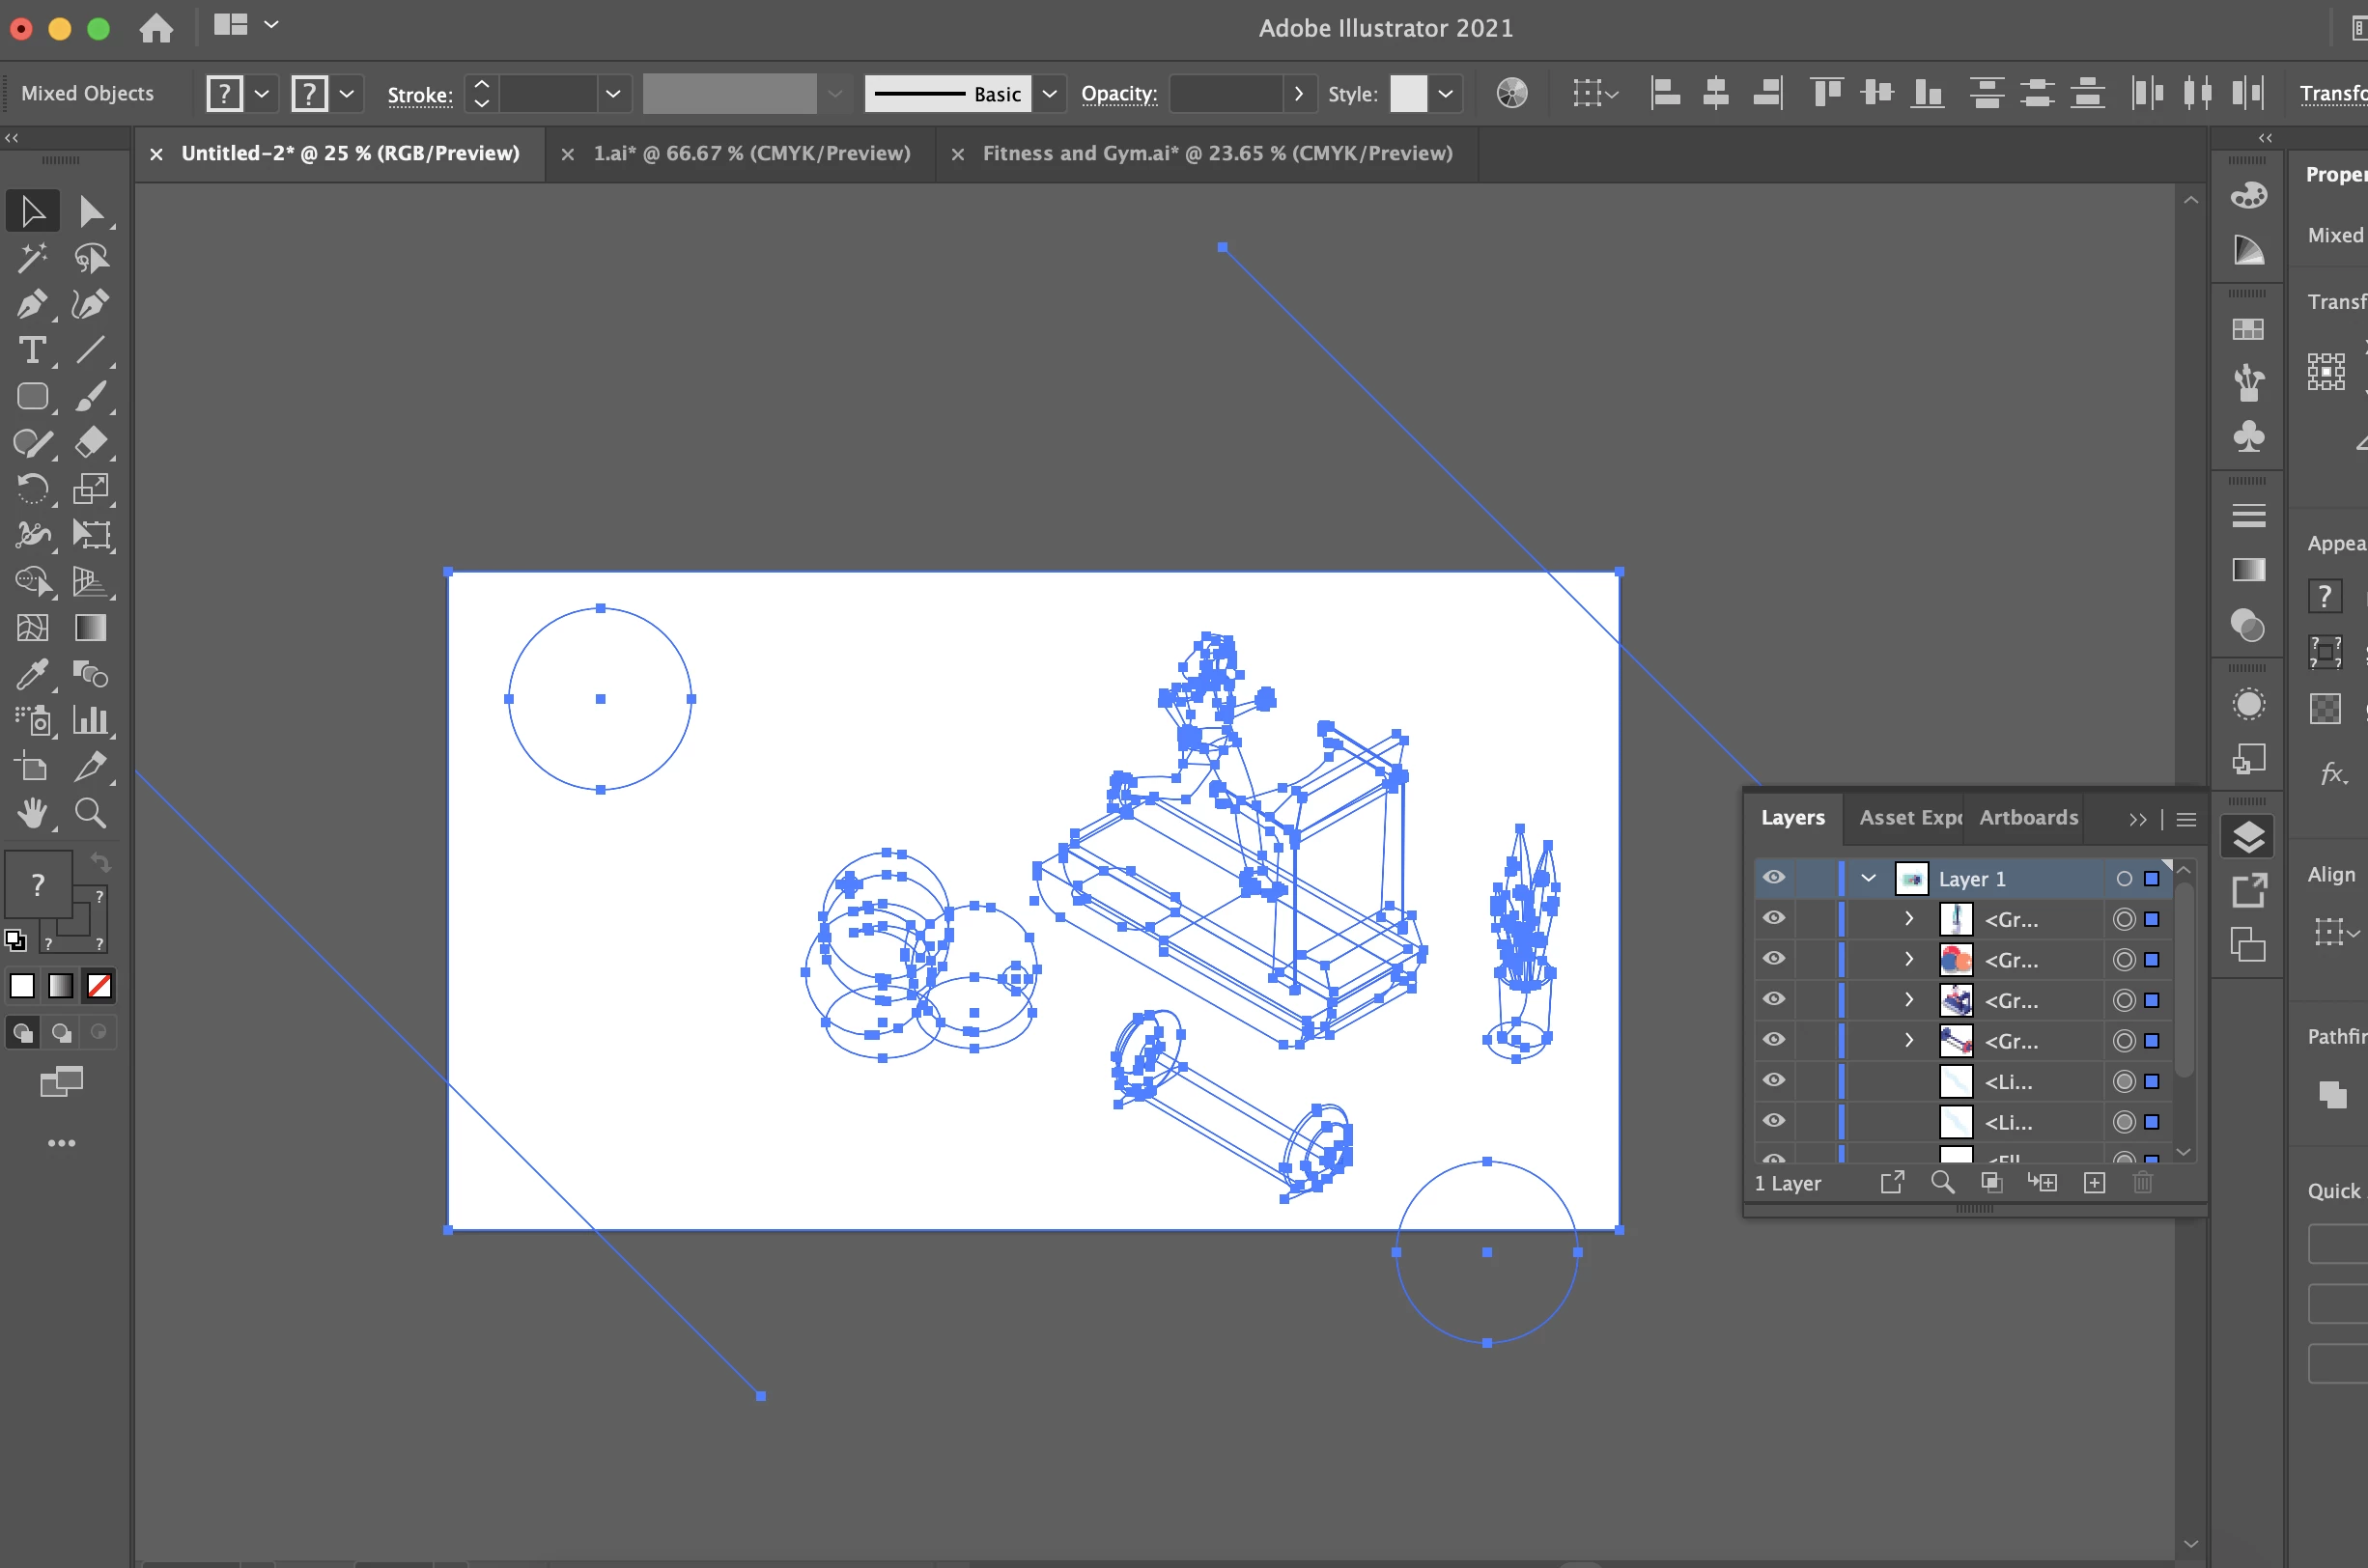The image size is (2368, 1568).
Task: Select the Direct Selection tool
Action: [x=91, y=211]
